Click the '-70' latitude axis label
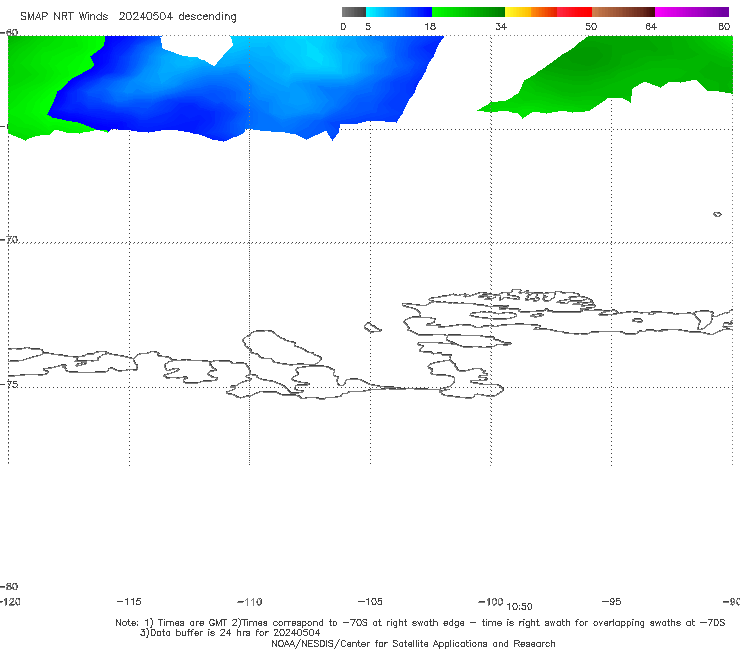Screen dimensions: 740x650 (x=9, y=240)
